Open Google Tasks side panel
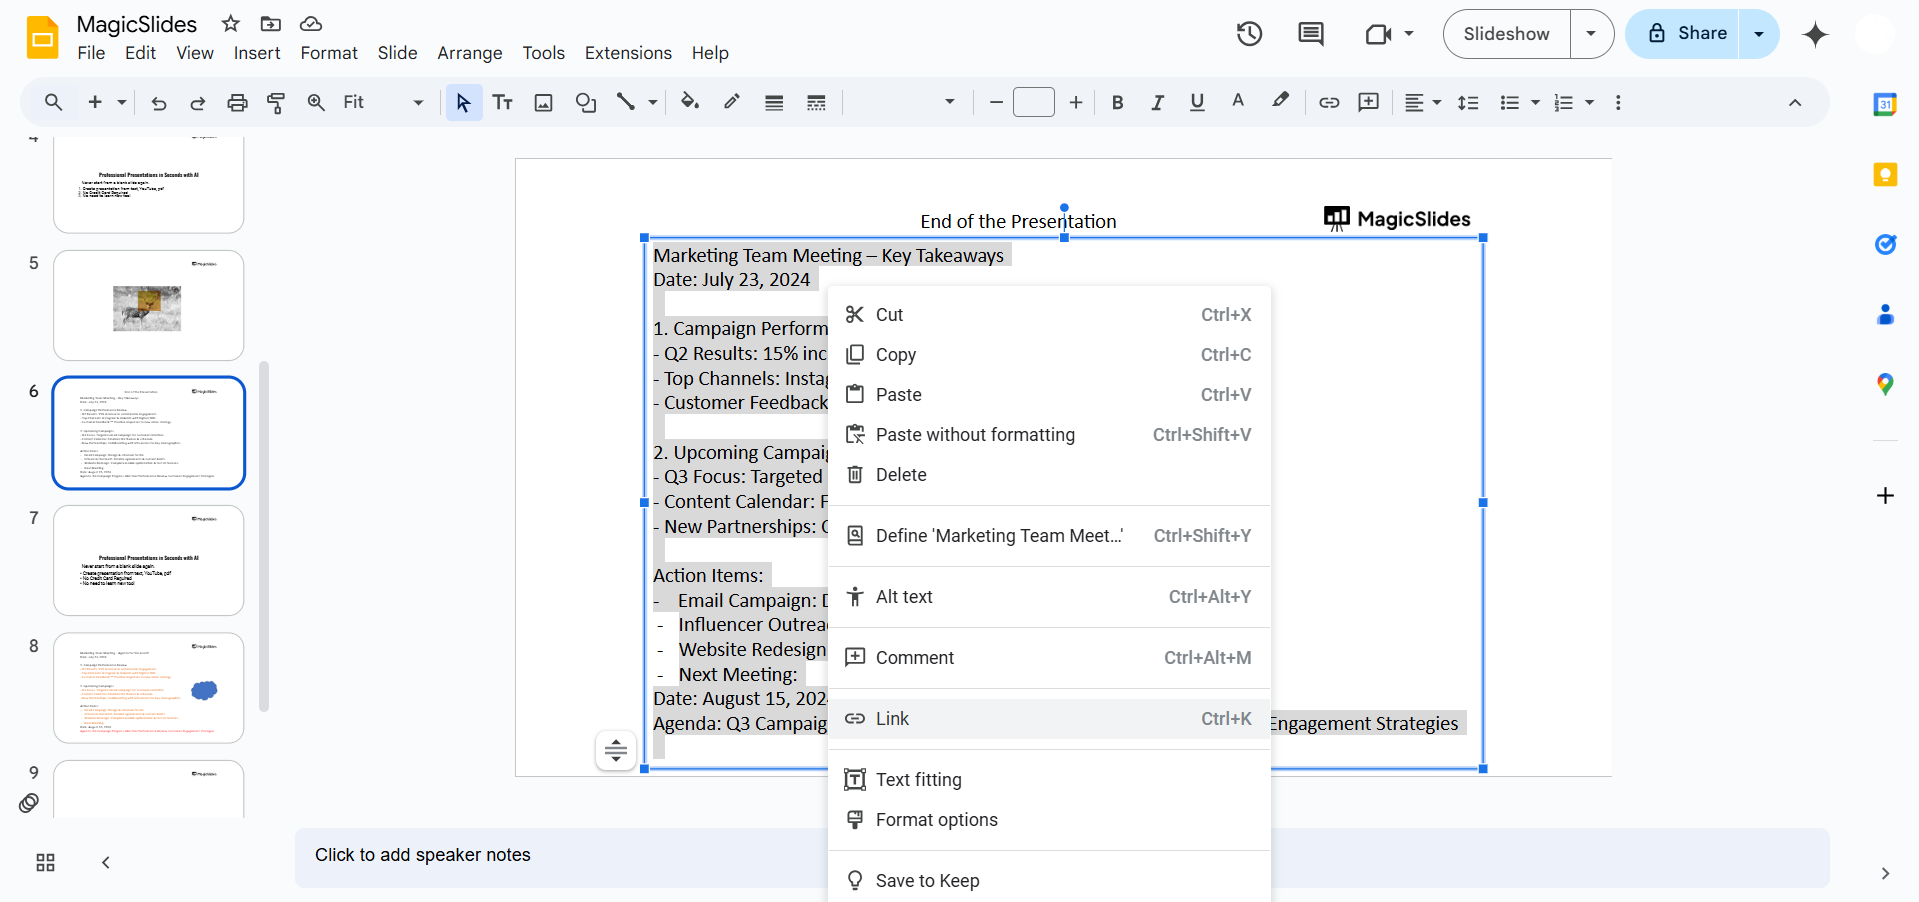This screenshot has width=1919, height=902. point(1885,245)
